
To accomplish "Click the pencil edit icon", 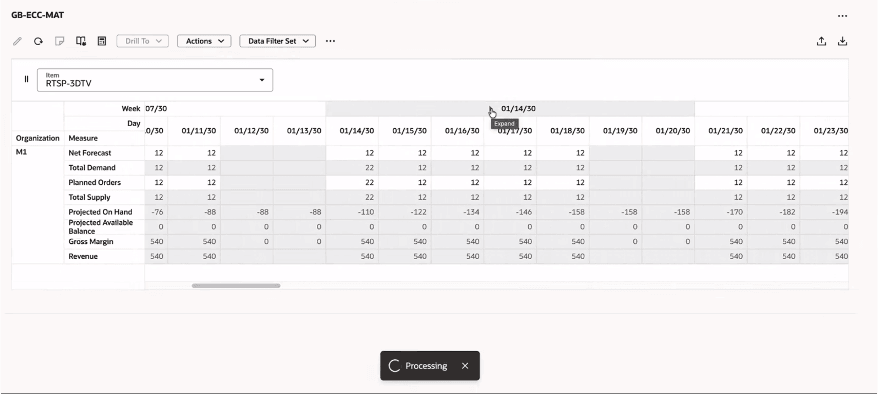I will 17,41.
